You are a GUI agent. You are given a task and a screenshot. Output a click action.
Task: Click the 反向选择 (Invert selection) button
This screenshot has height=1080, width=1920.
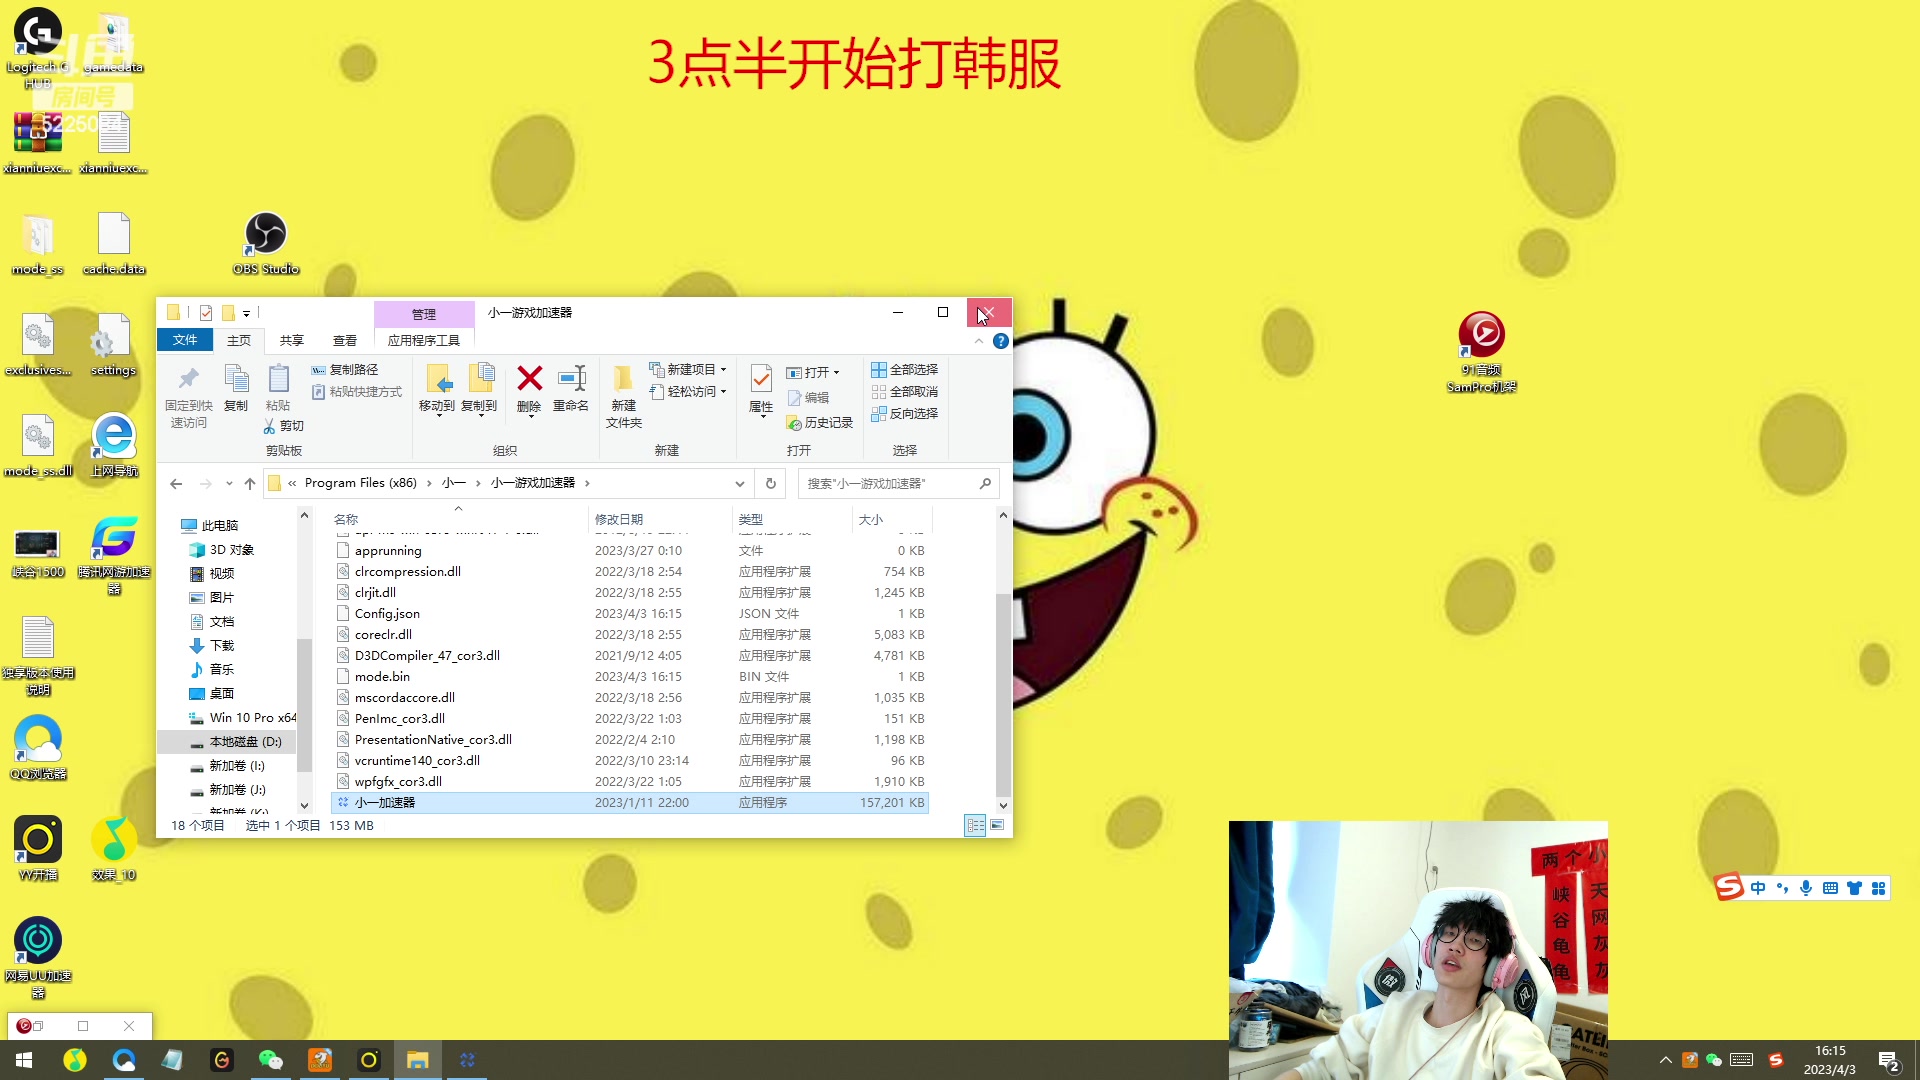click(905, 413)
